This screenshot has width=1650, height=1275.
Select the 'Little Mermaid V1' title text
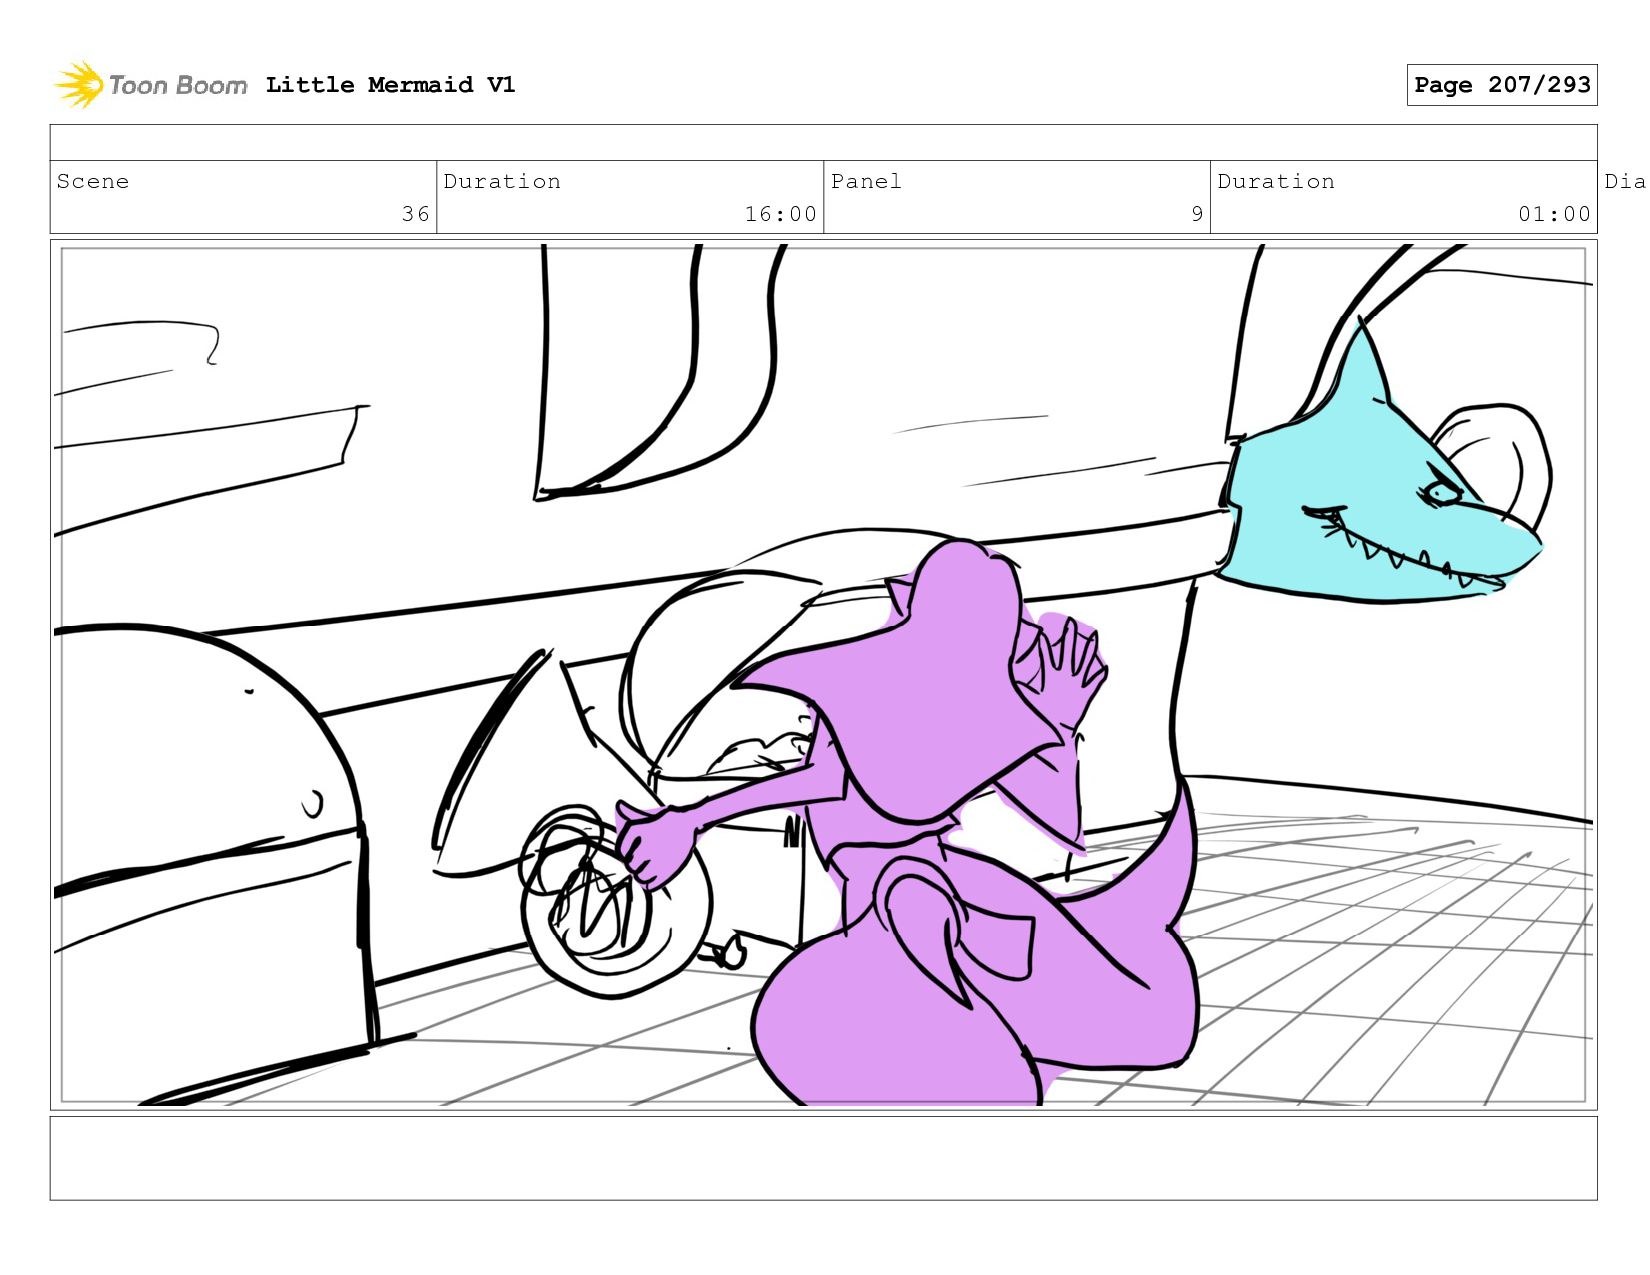[x=390, y=85]
